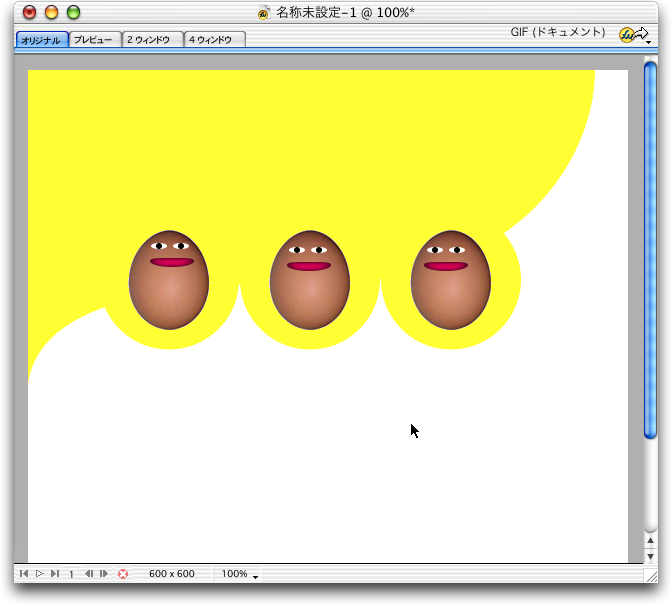Viewport: 672px width, 606px height.
Task: Click the Quick Export Fireworks icon
Action: [634, 35]
